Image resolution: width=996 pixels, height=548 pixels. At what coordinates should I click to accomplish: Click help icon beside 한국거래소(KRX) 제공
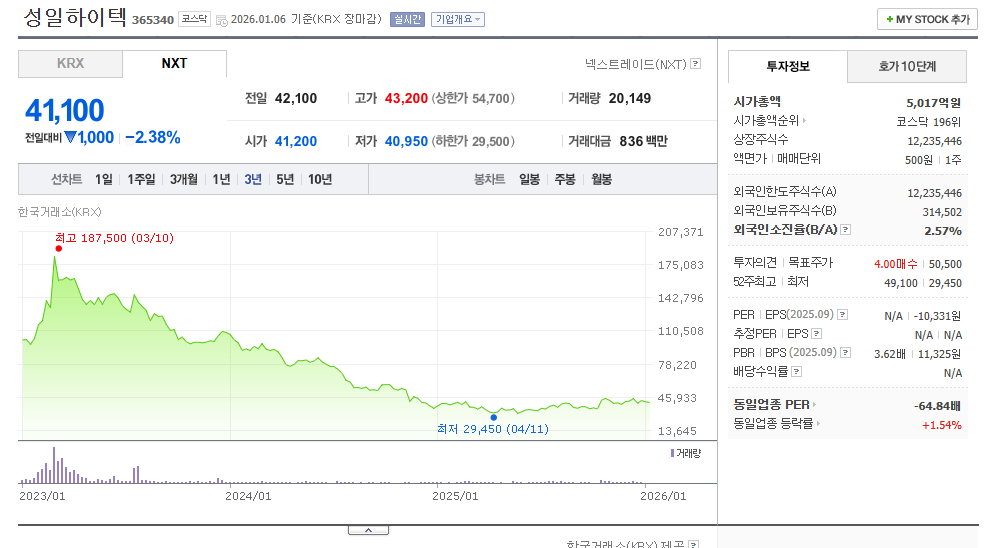tap(694, 544)
